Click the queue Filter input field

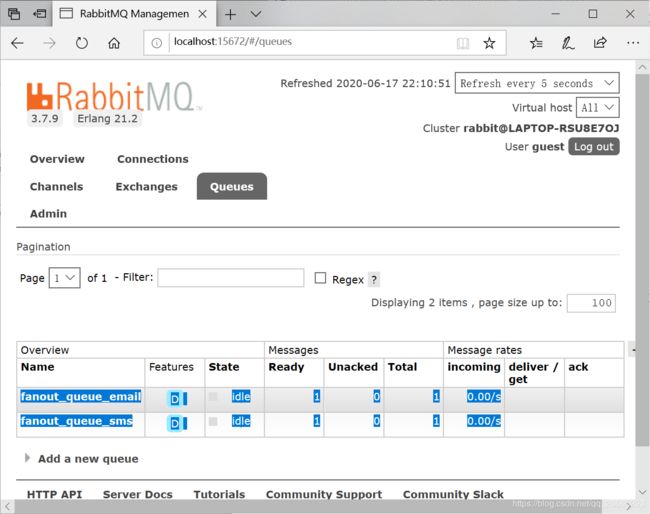230,278
